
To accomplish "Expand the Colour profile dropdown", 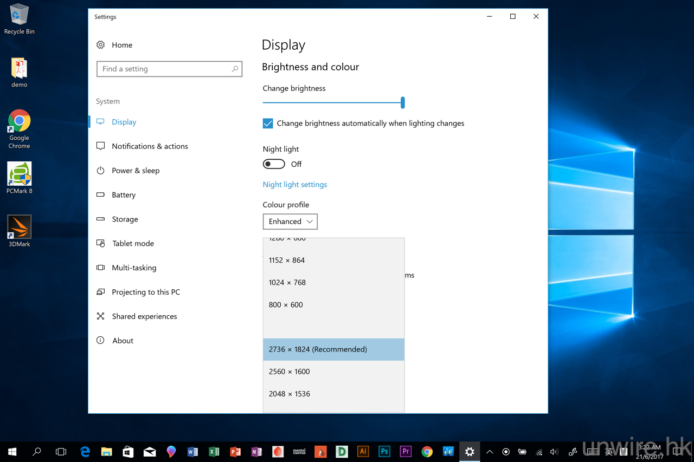I will pyautogui.click(x=290, y=221).
